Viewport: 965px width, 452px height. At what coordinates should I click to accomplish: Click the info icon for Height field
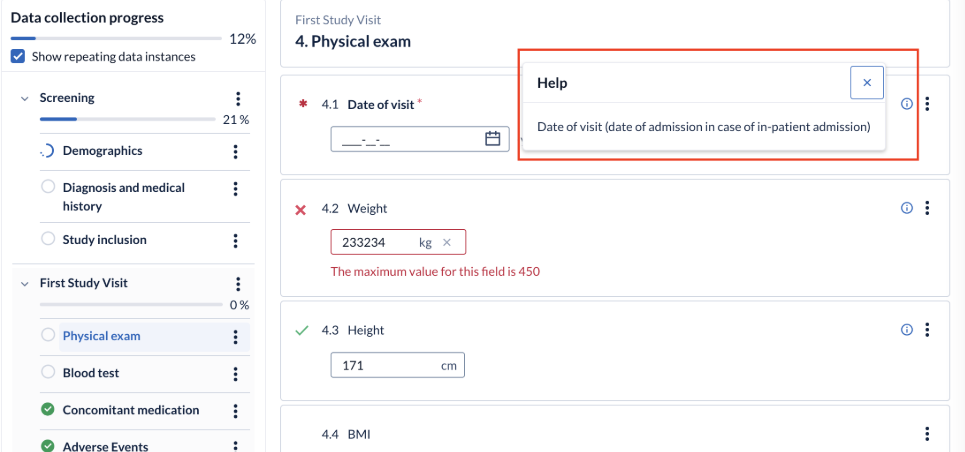[x=906, y=330]
